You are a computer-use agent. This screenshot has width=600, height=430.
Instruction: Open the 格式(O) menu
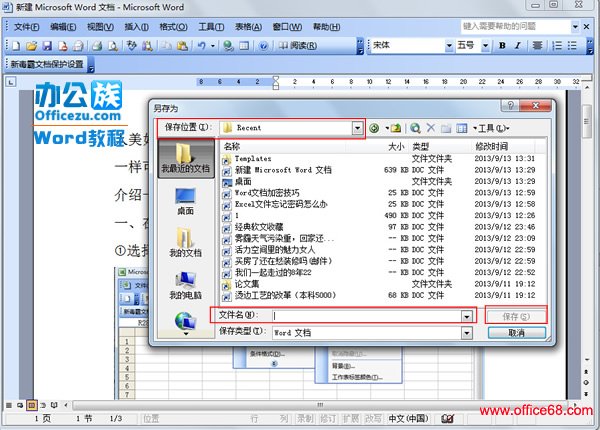click(x=173, y=27)
